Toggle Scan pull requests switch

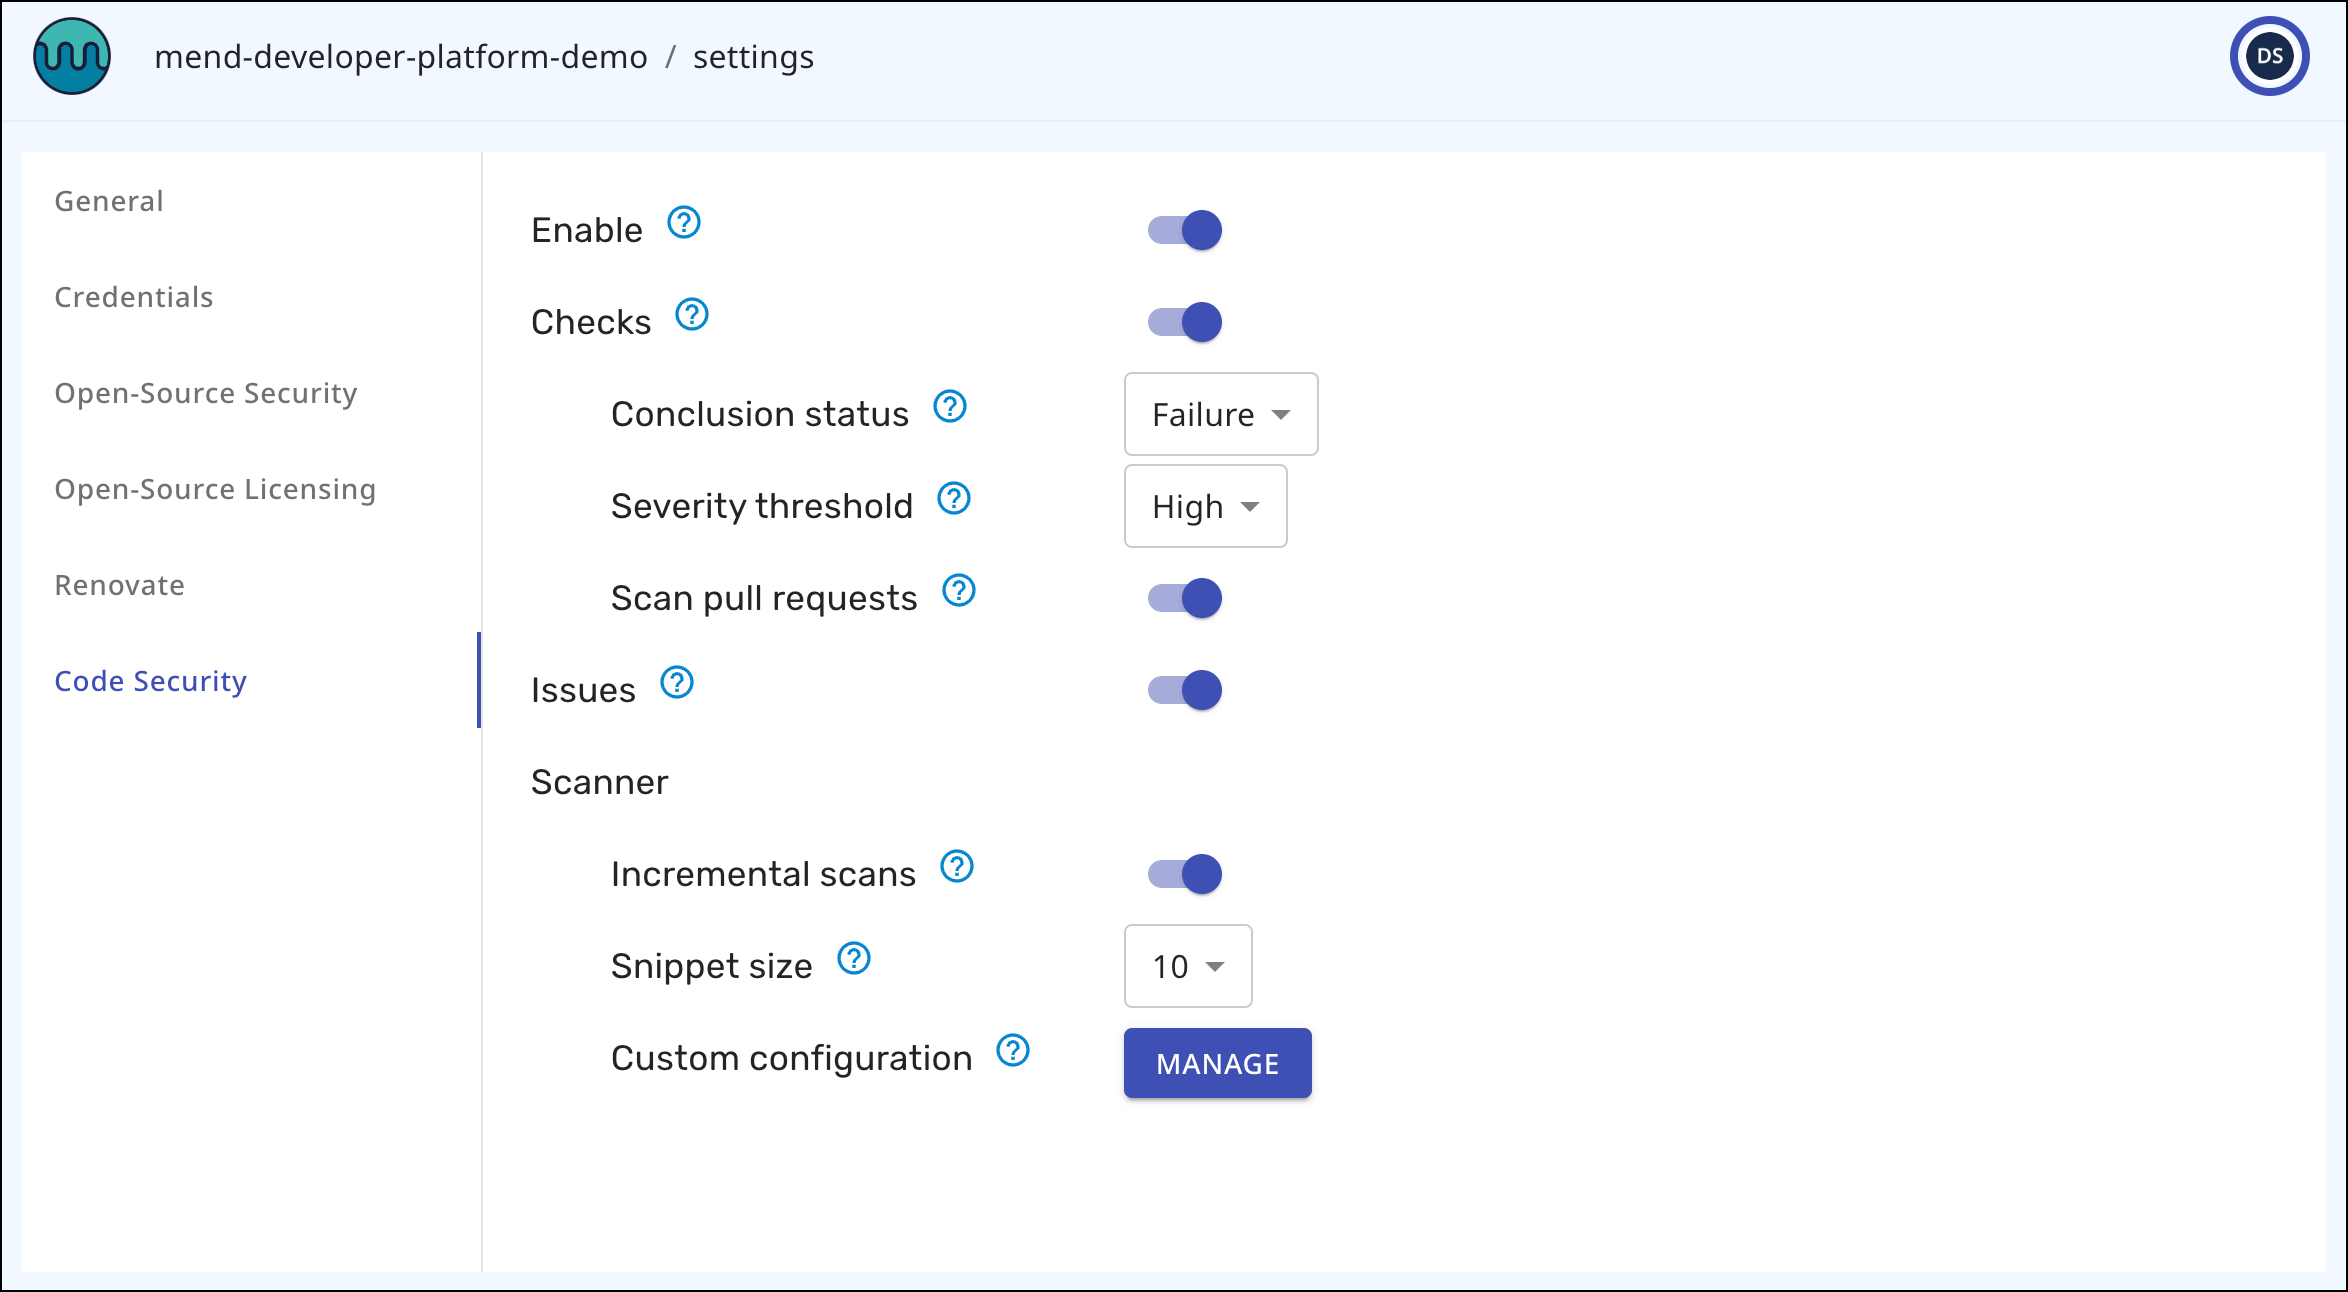tap(1185, 598)
